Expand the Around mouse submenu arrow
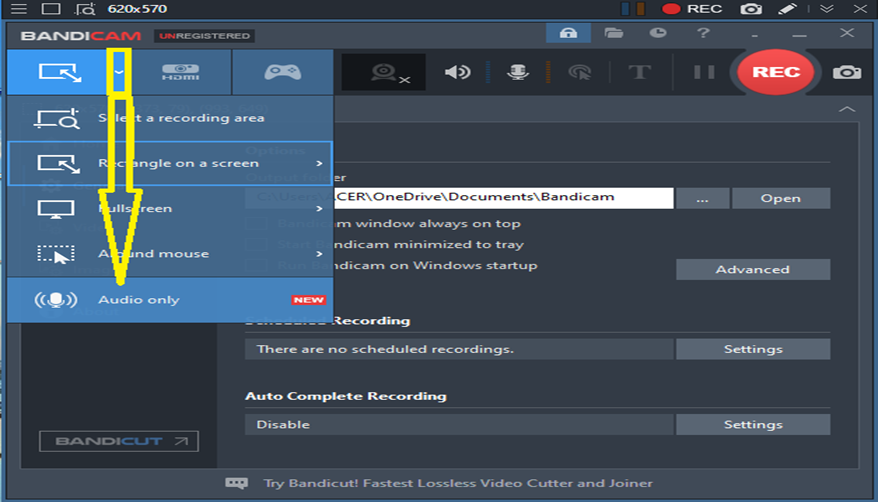The height and width of the screenshot is (502, 878). click(x=319, y=254)
